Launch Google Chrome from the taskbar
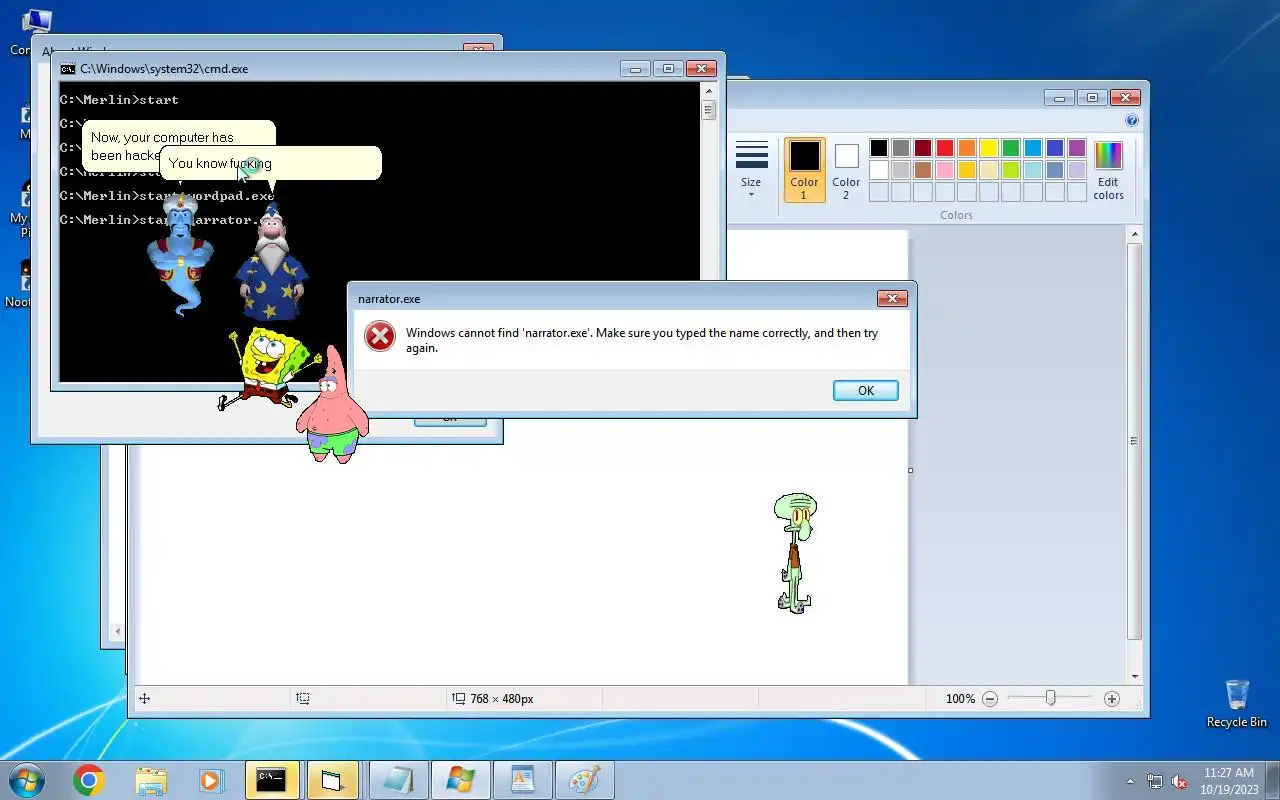 point(88,780)
